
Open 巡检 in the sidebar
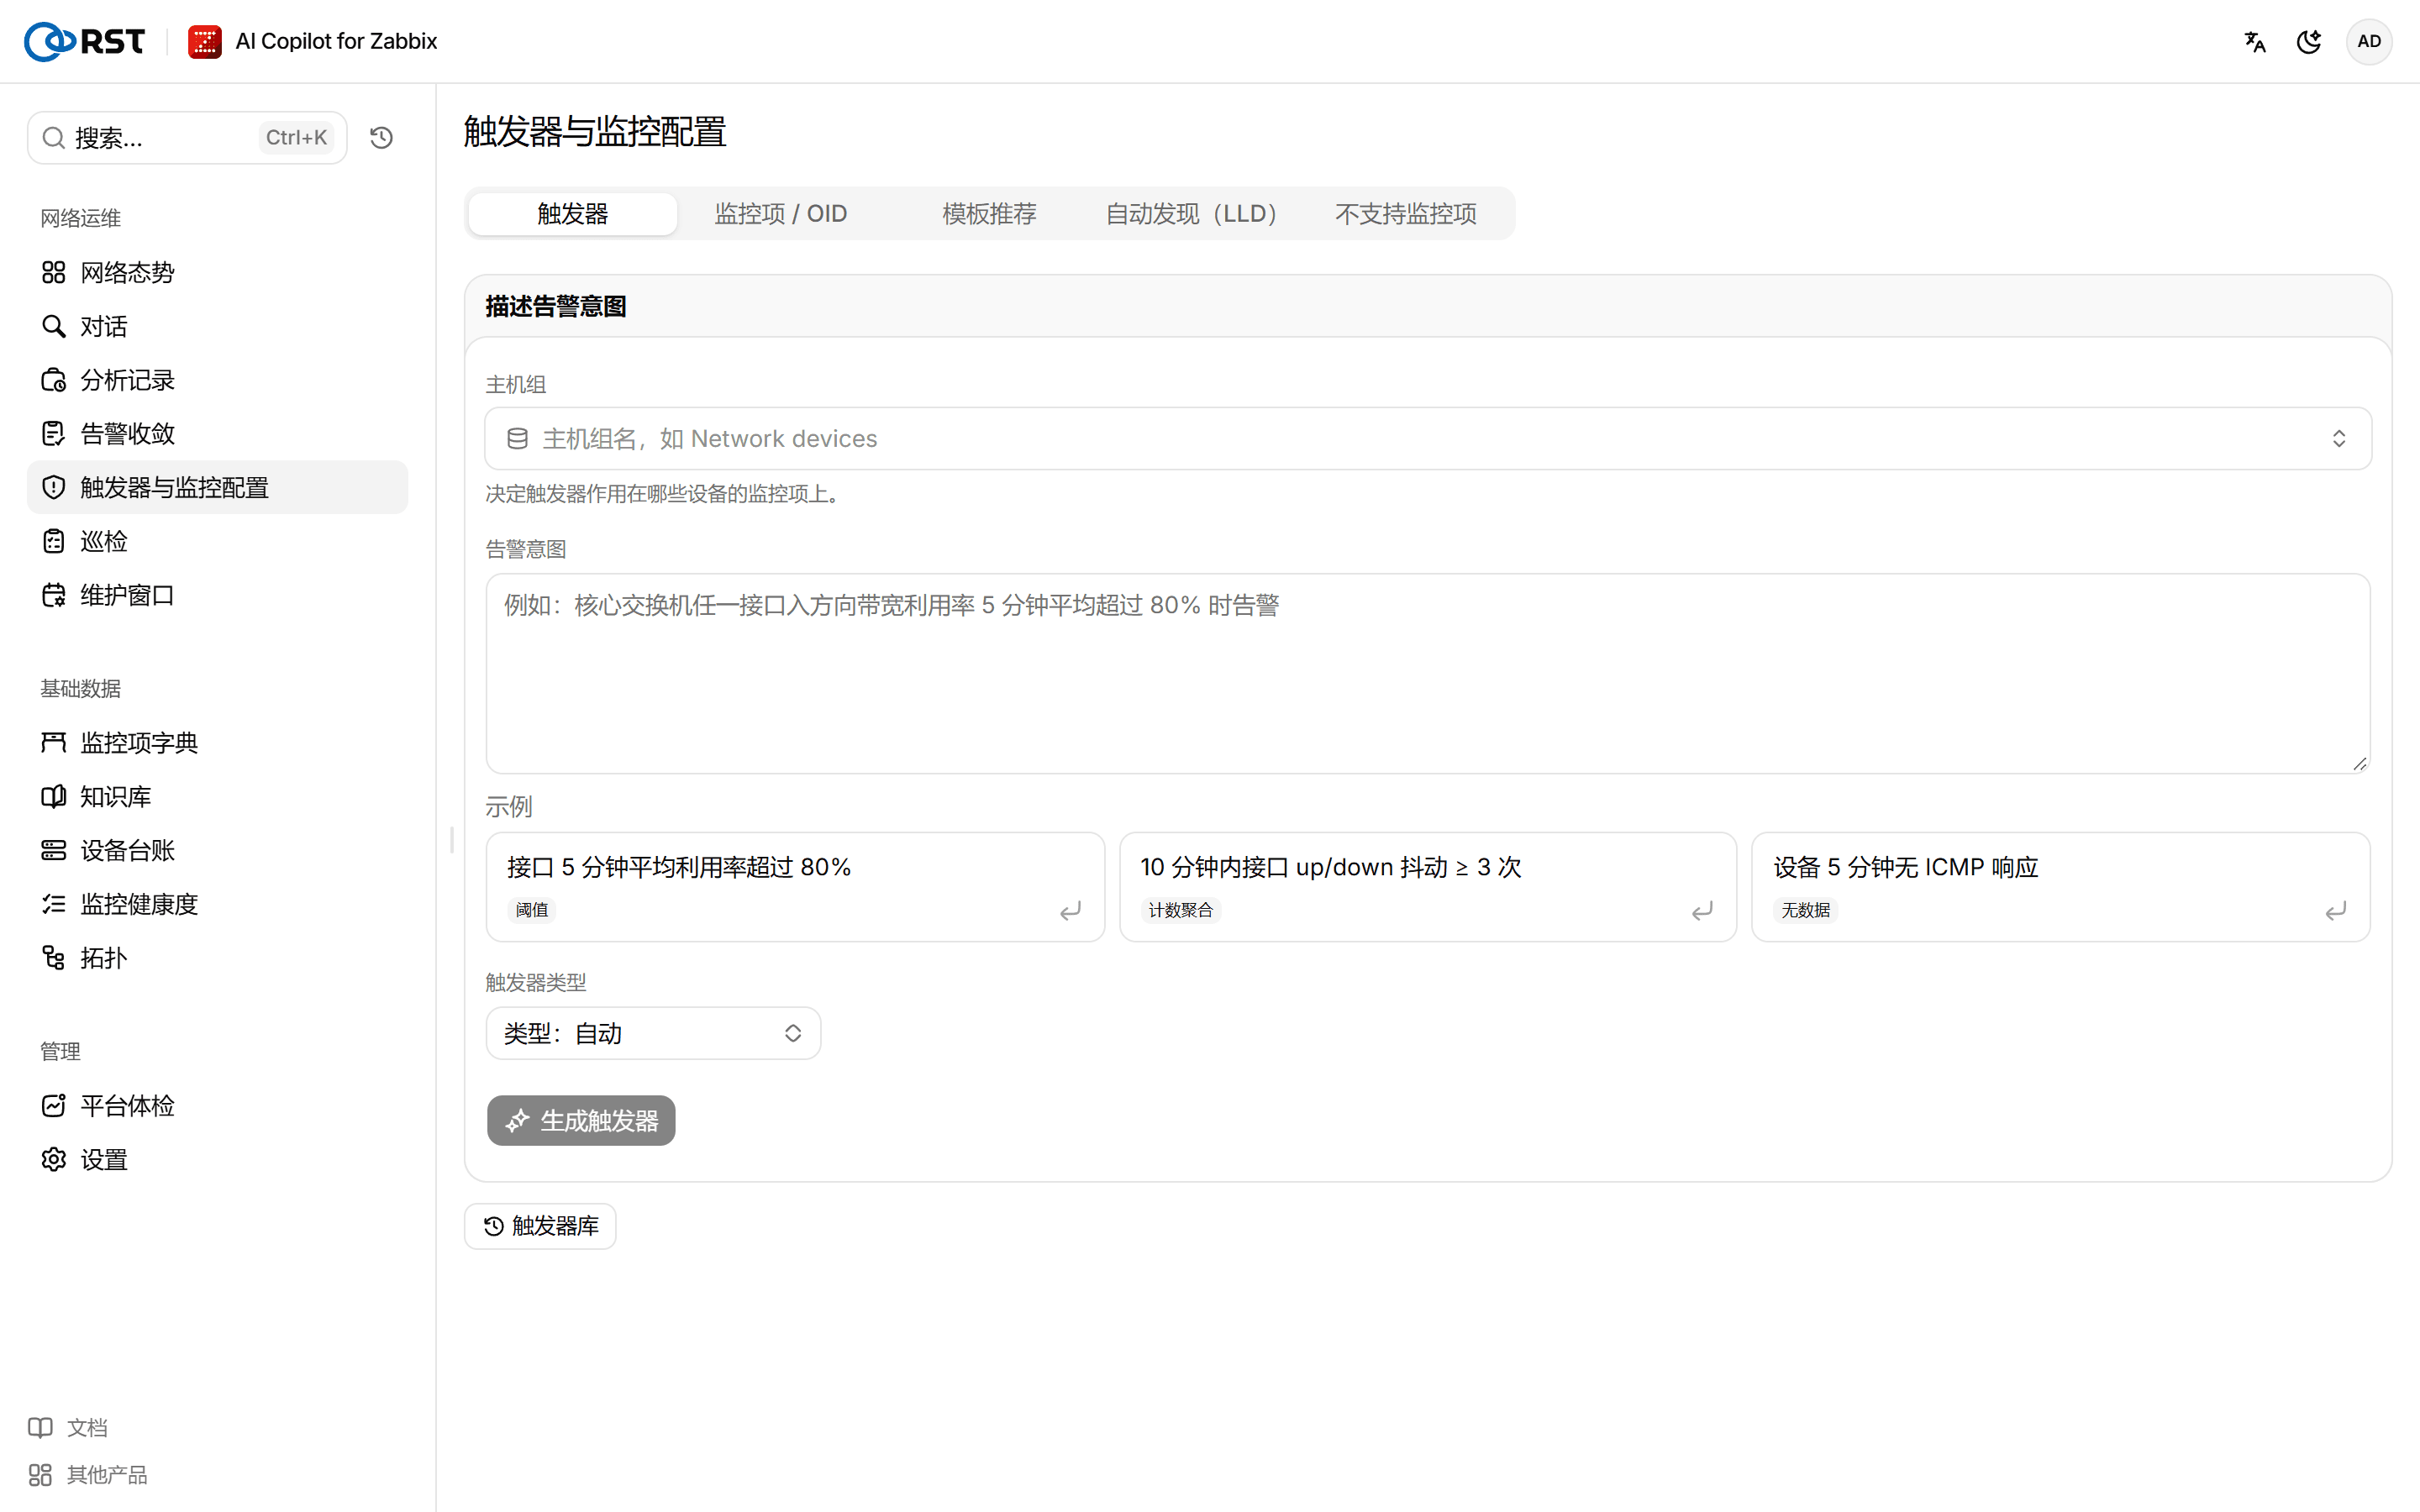tap(217, 541)
